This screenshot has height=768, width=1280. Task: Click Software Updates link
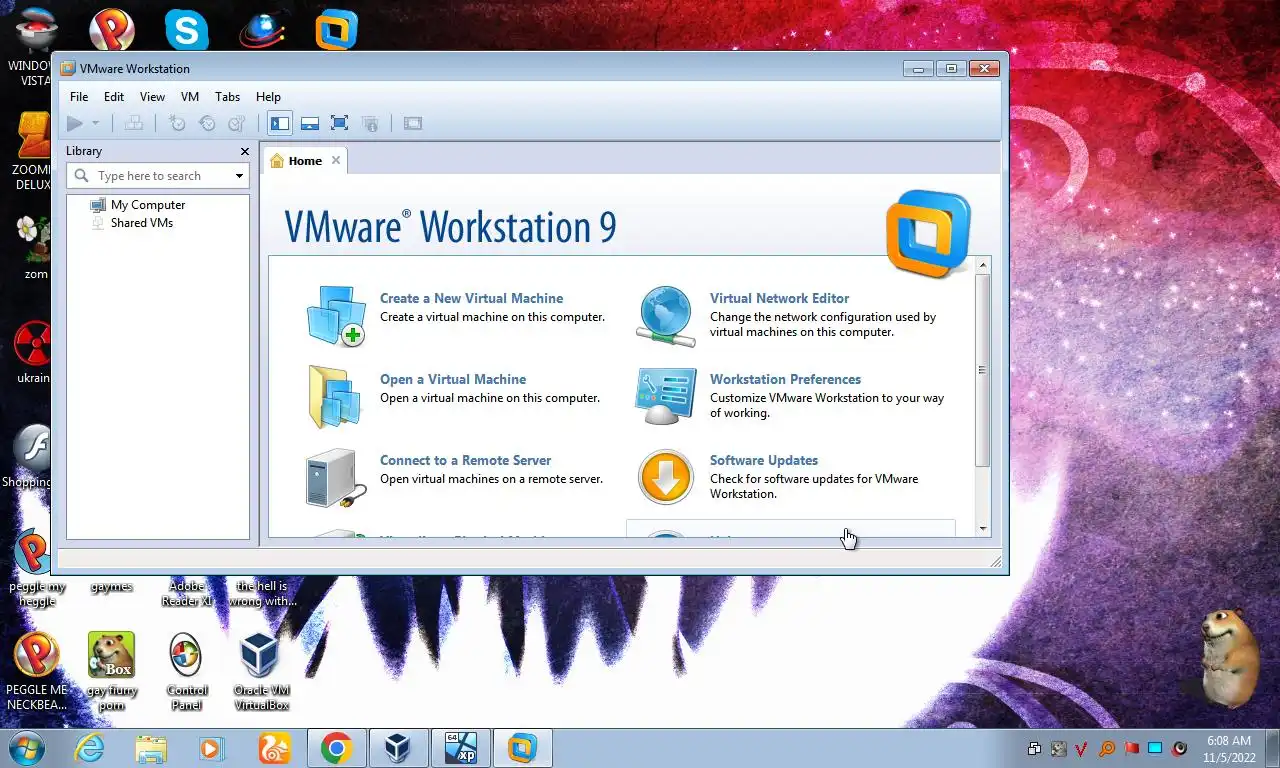(x=764, y=460)
